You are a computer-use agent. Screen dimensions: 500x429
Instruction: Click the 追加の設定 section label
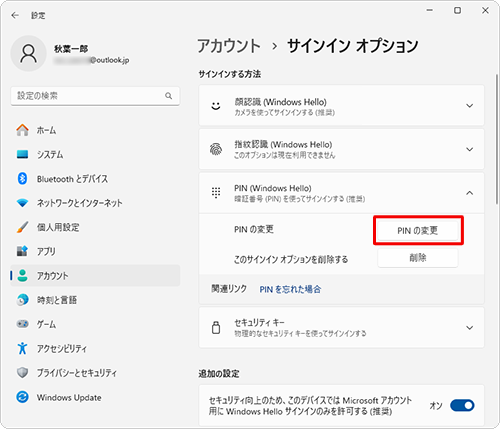click(x=219, y=374)
